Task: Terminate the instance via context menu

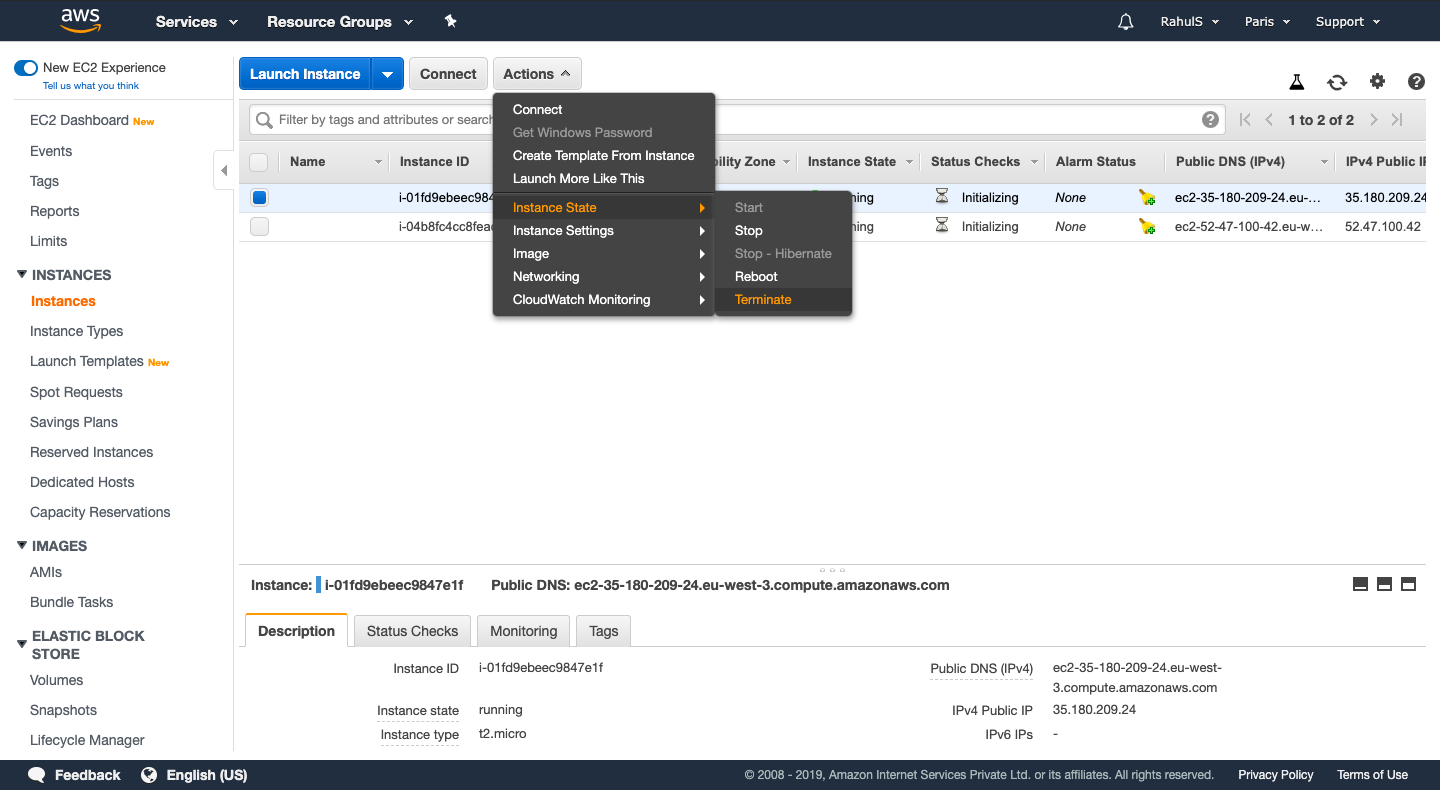Action: point(763,299)
